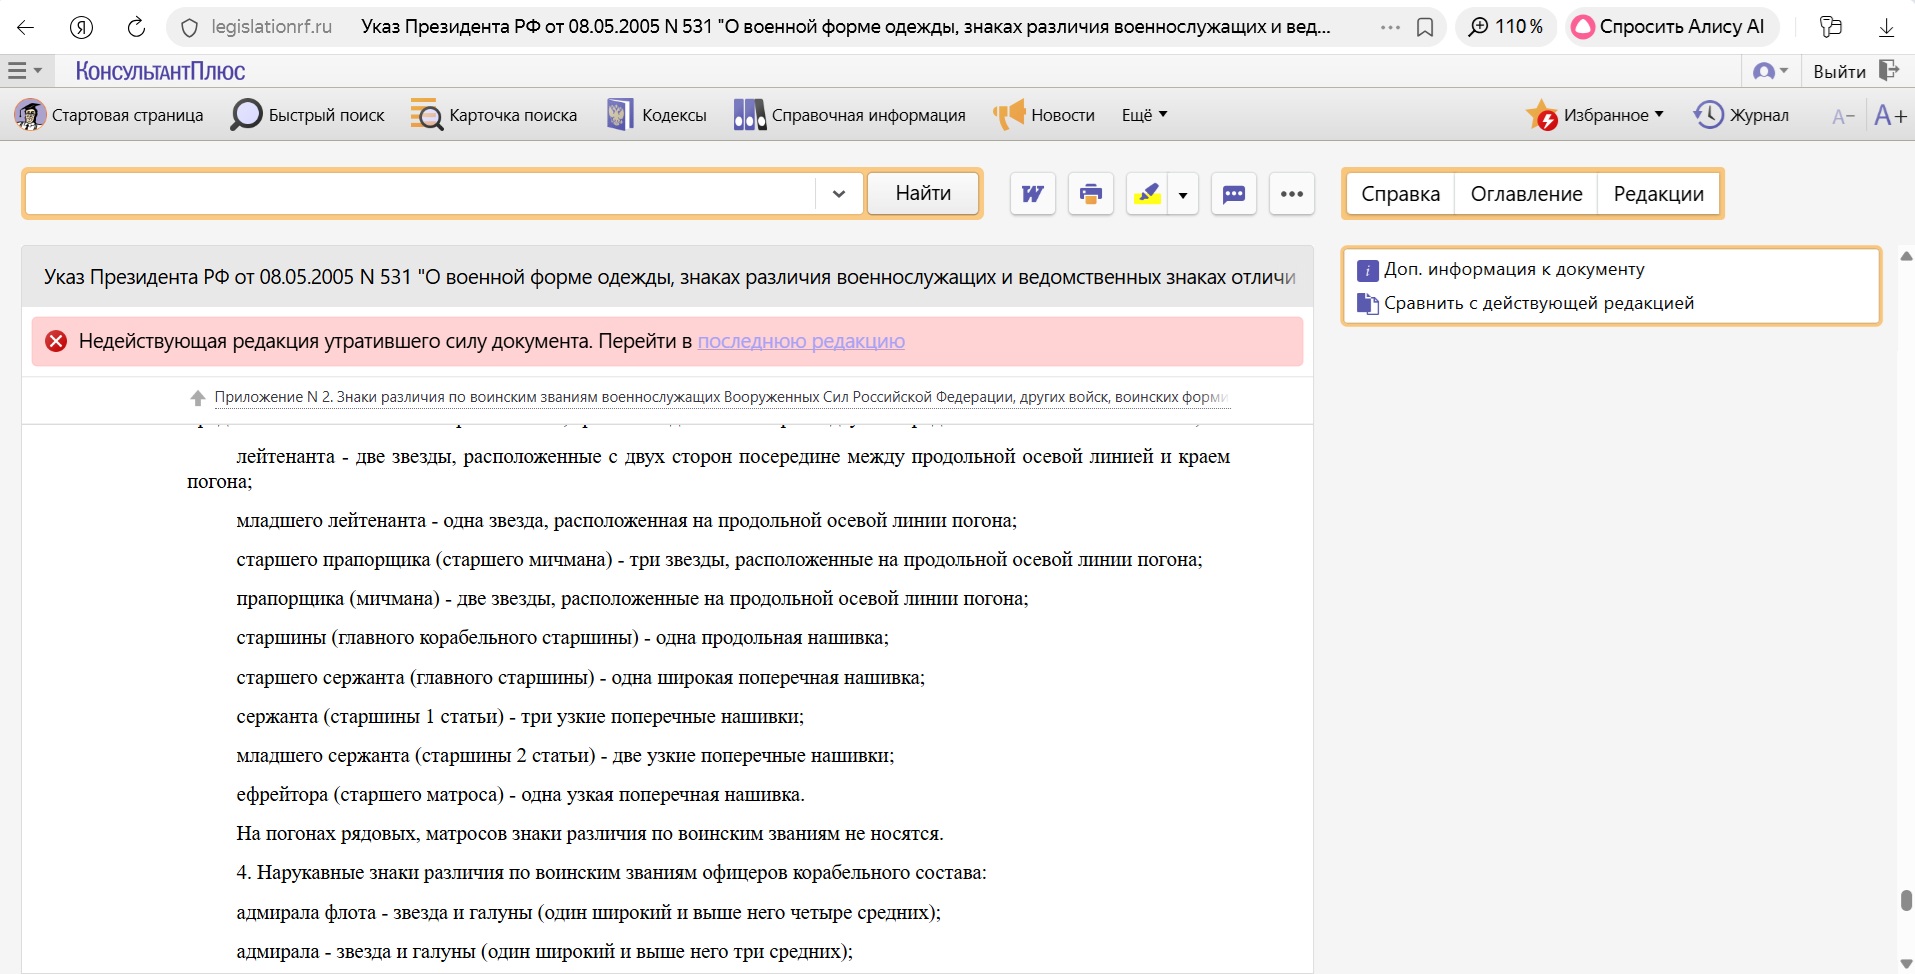Print the current document
The height and width of the screenshot is (974, 1915).
1090,193
